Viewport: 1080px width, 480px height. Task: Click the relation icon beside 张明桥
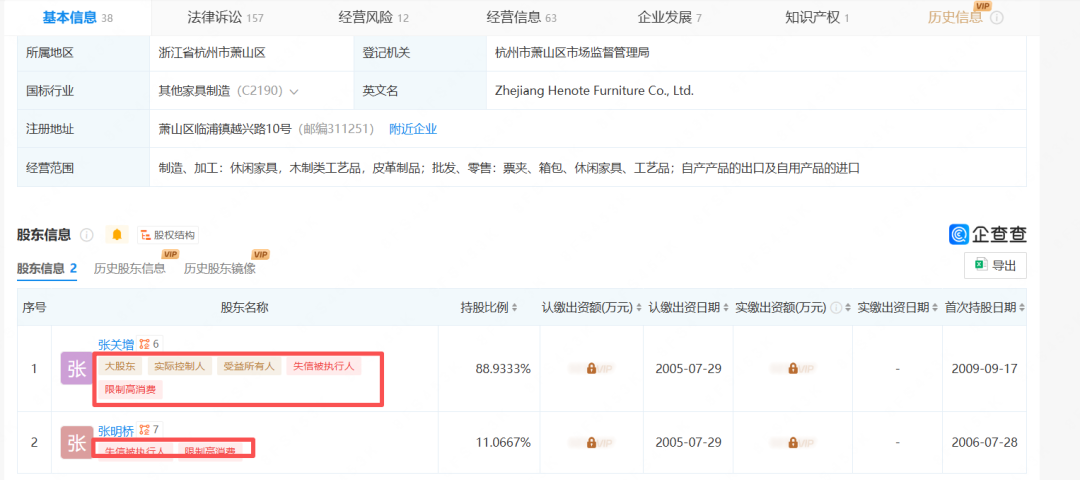pyautogui.click(x=144, y=430)
